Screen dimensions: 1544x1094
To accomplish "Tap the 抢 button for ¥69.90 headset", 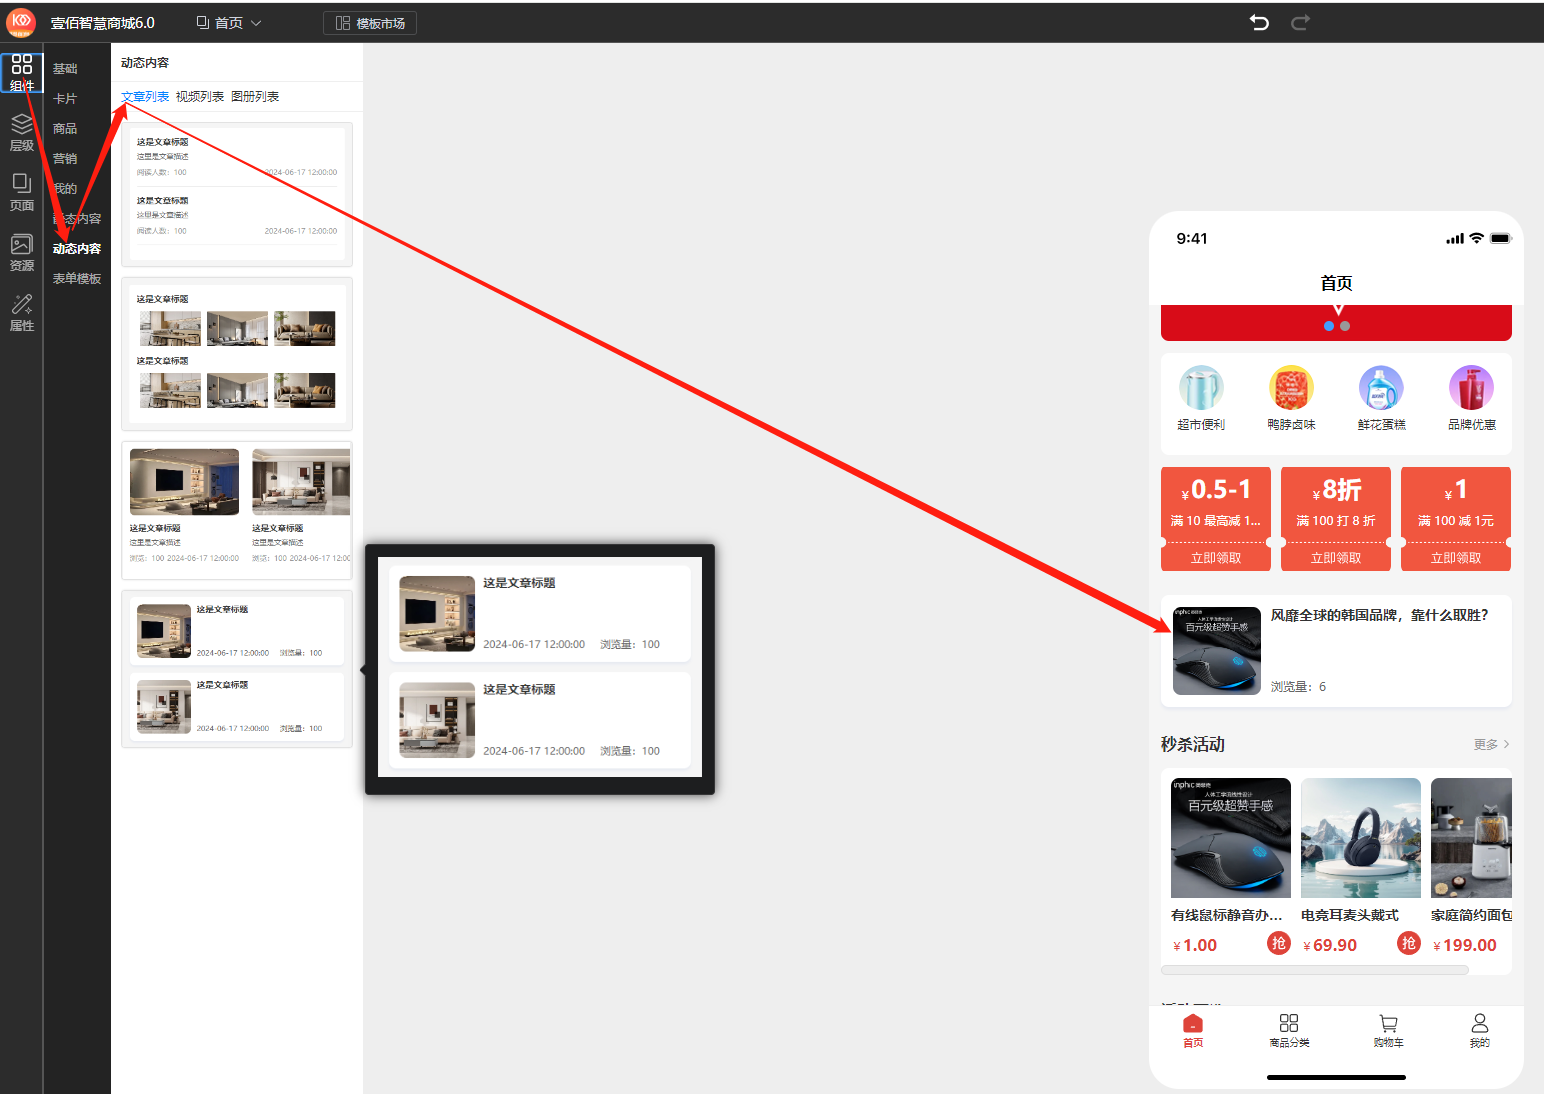I will coord(1408,943).
